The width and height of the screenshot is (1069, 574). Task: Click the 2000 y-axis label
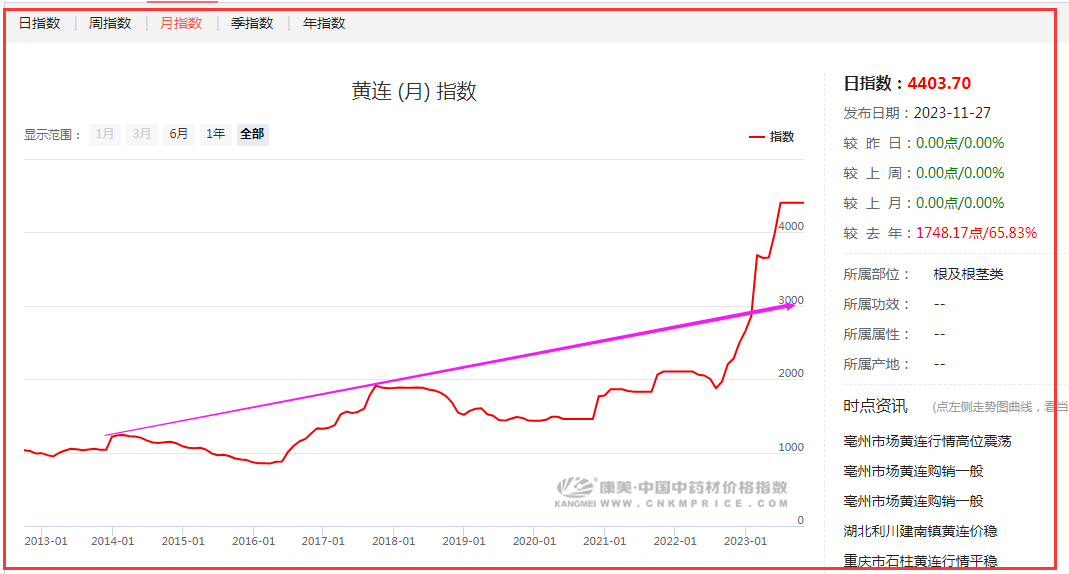791,374
